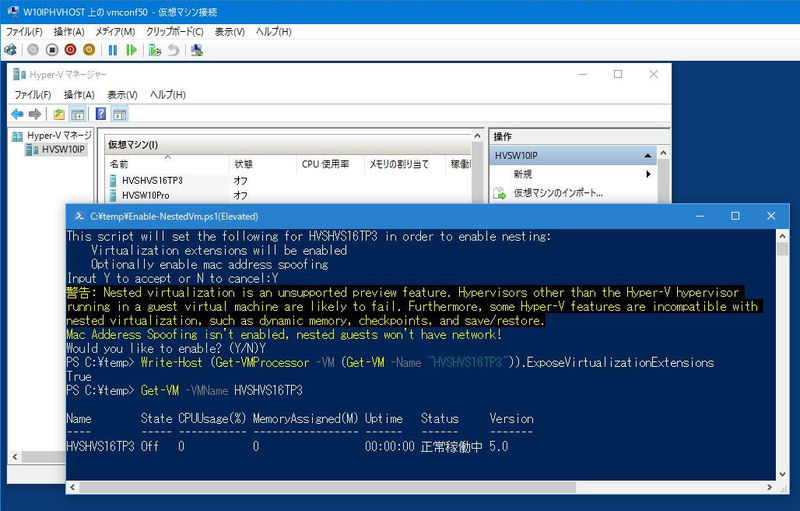Click 仮想マシンのインポート... action
The height and width of the screenshot is (511, 800).
558,193
